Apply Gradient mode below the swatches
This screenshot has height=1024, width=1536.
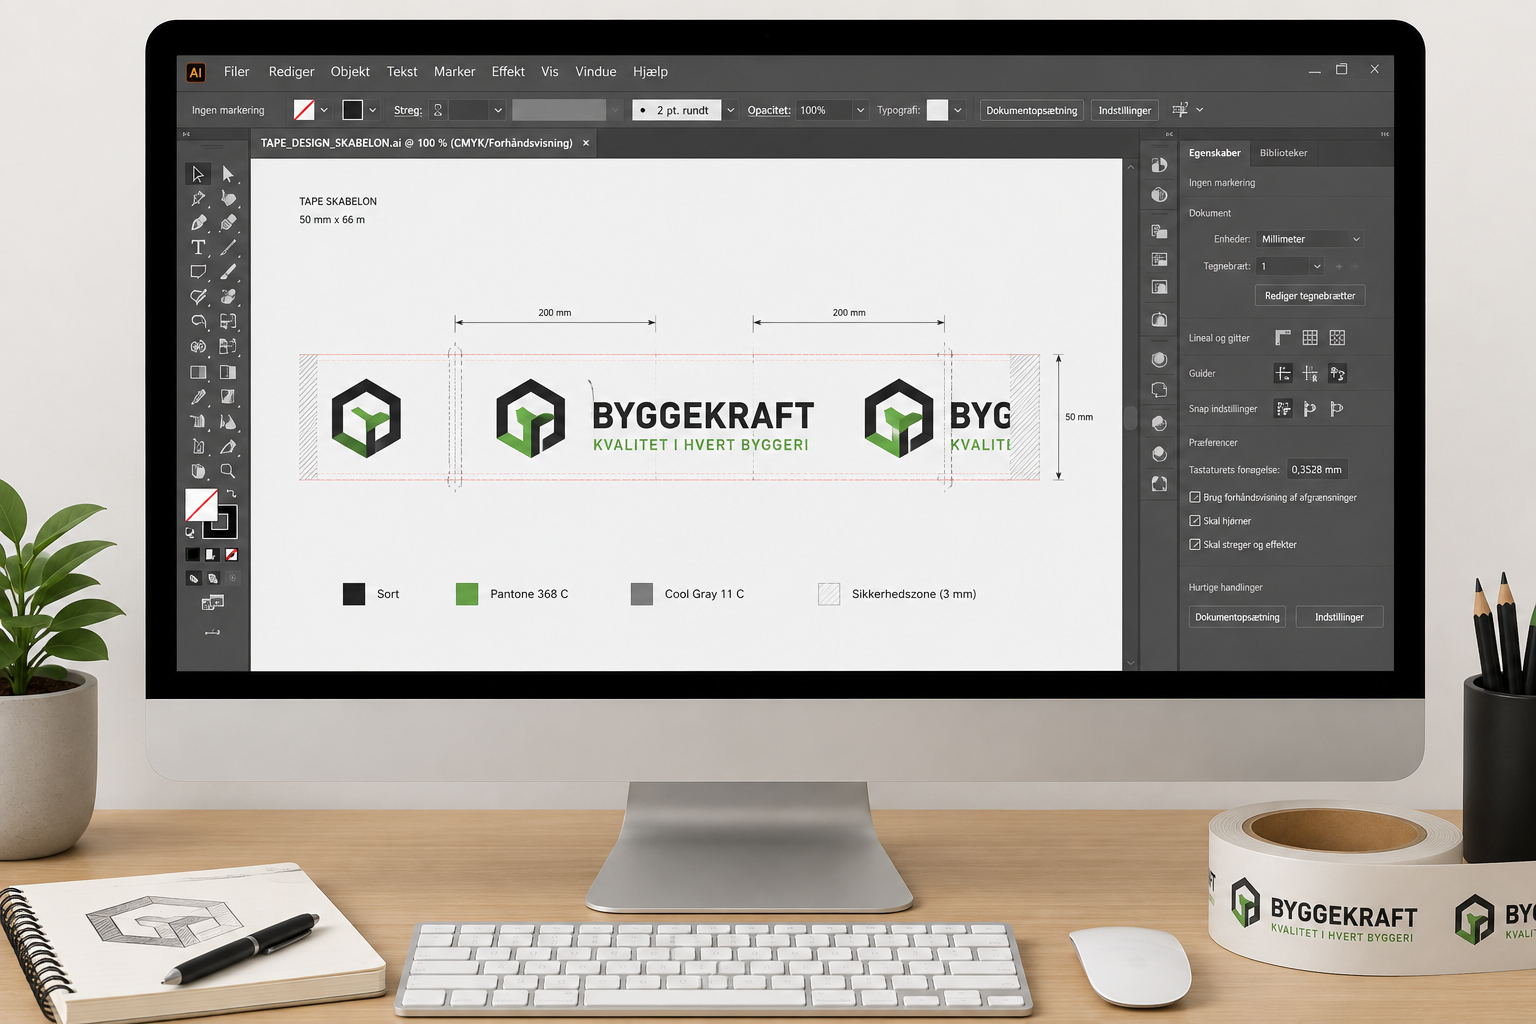tap(212, 554)
